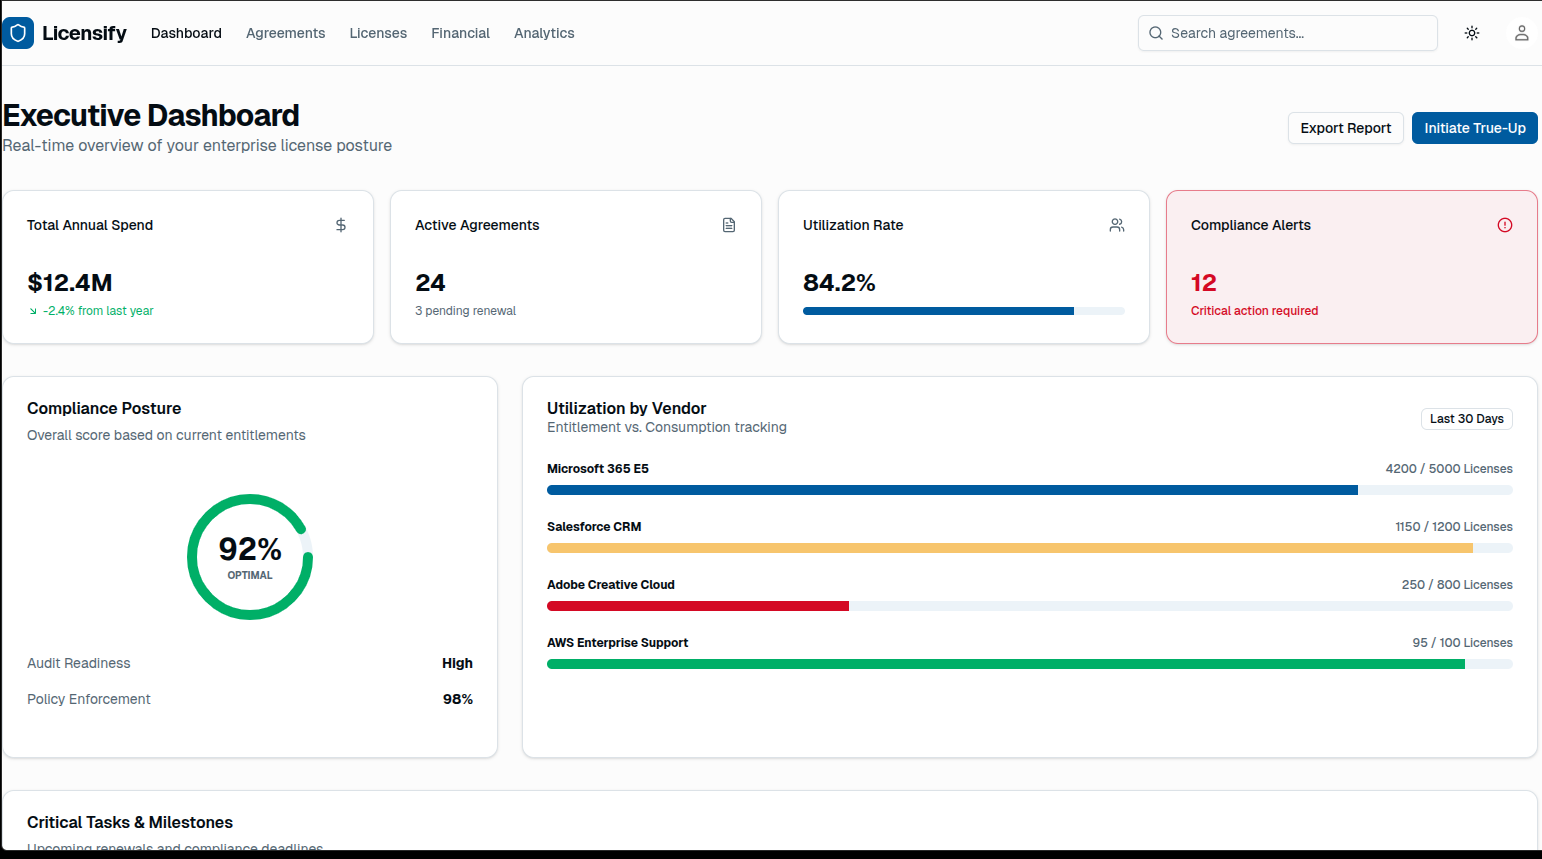Click the down-trend arrow under $12.4M
Screen dimensions: 1542x859
(33, 311)
